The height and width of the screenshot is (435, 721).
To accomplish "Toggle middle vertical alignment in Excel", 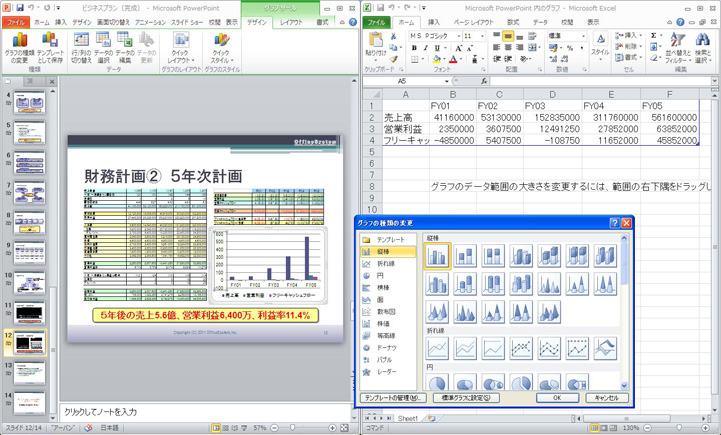I will click(x=508, y=36).
